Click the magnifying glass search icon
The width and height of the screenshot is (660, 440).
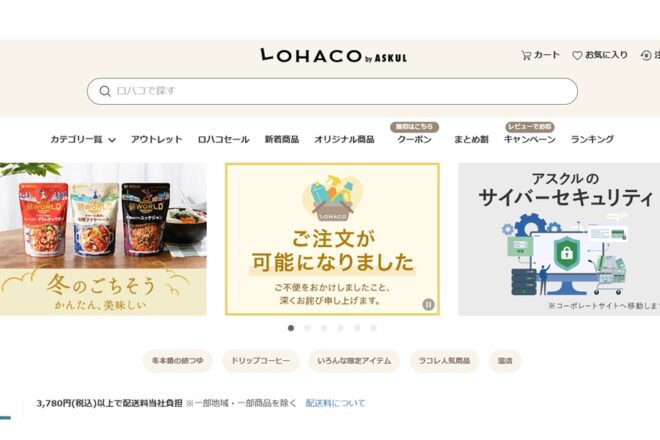click(x=105, y=91)
